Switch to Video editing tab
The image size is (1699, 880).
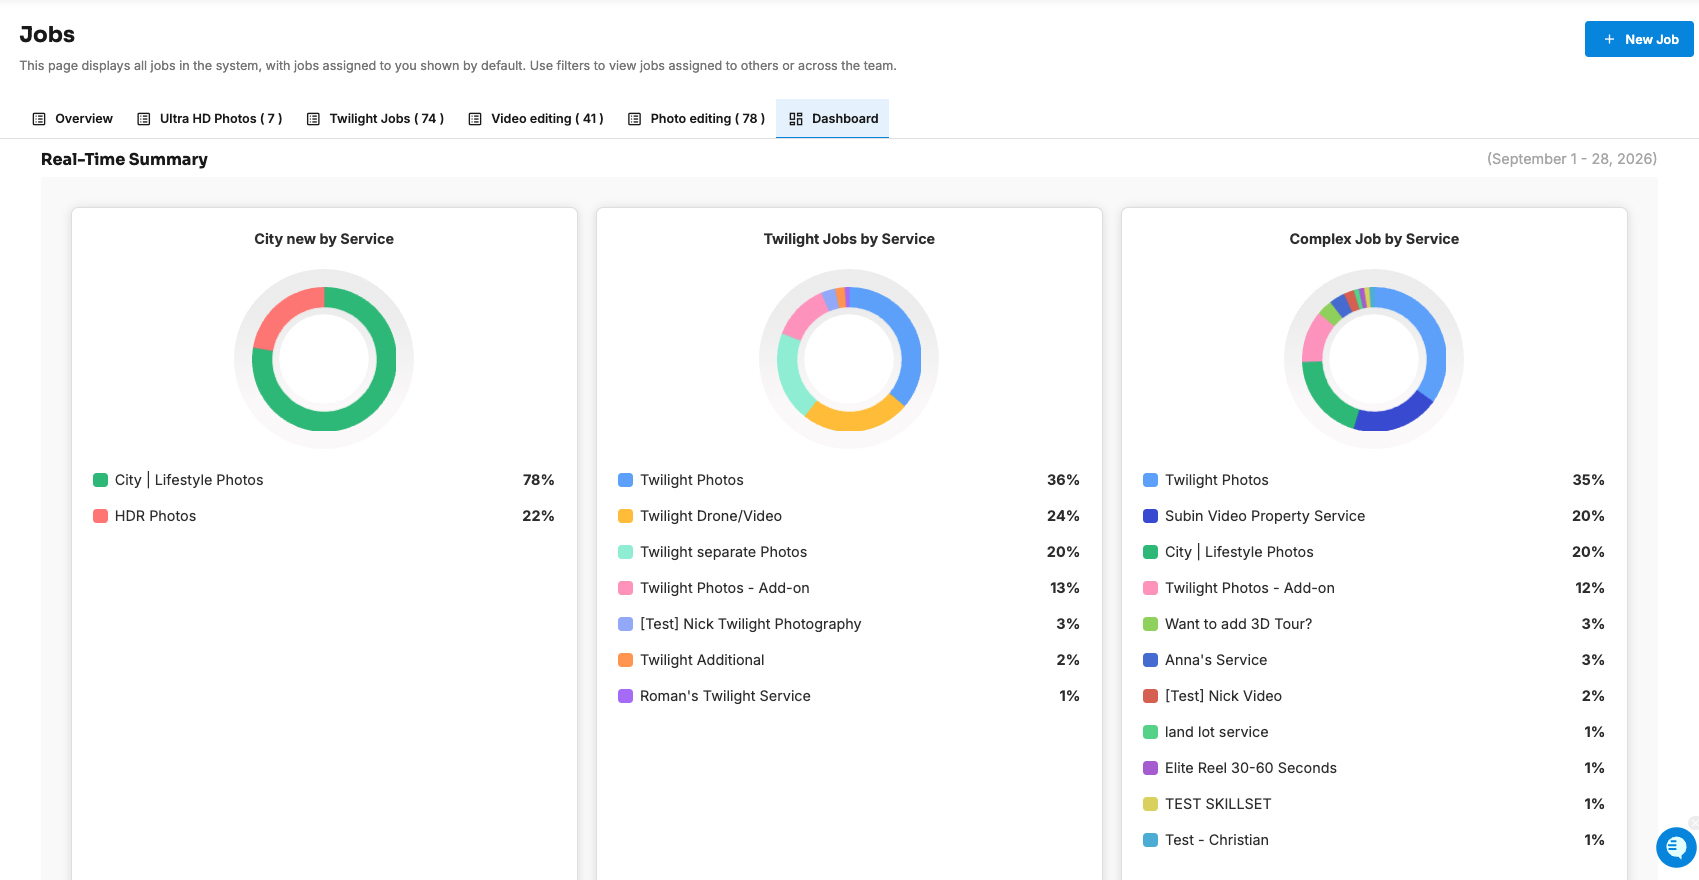click(x=536, y=118)
